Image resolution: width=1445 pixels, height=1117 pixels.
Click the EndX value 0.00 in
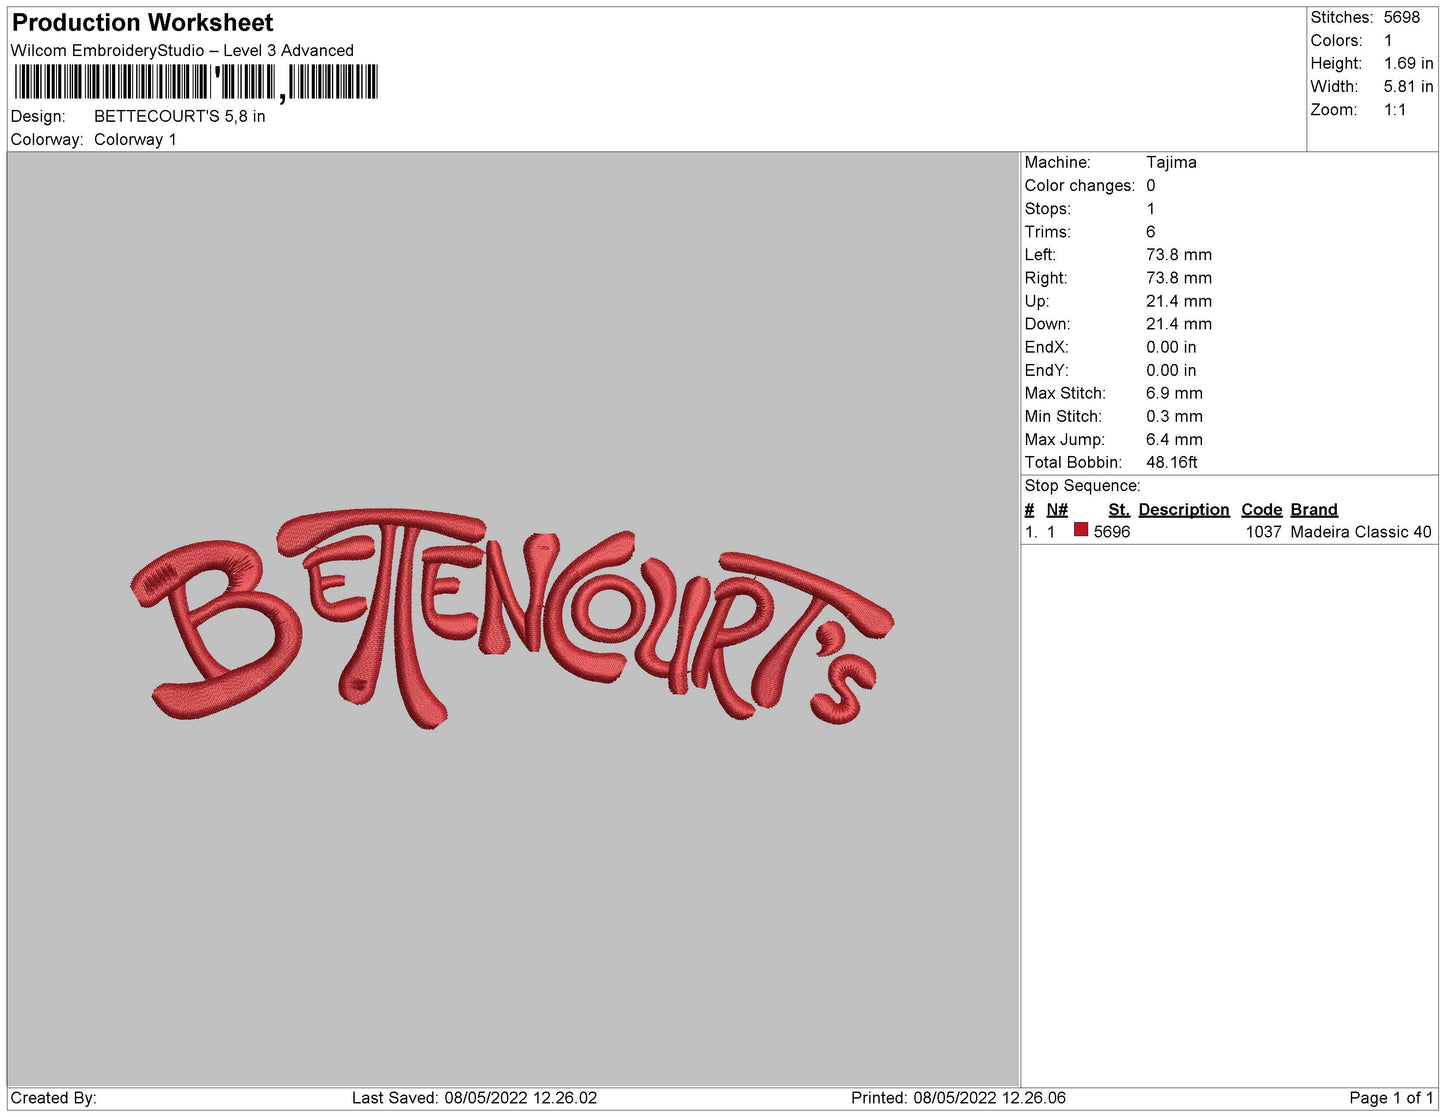point(1171,347)
